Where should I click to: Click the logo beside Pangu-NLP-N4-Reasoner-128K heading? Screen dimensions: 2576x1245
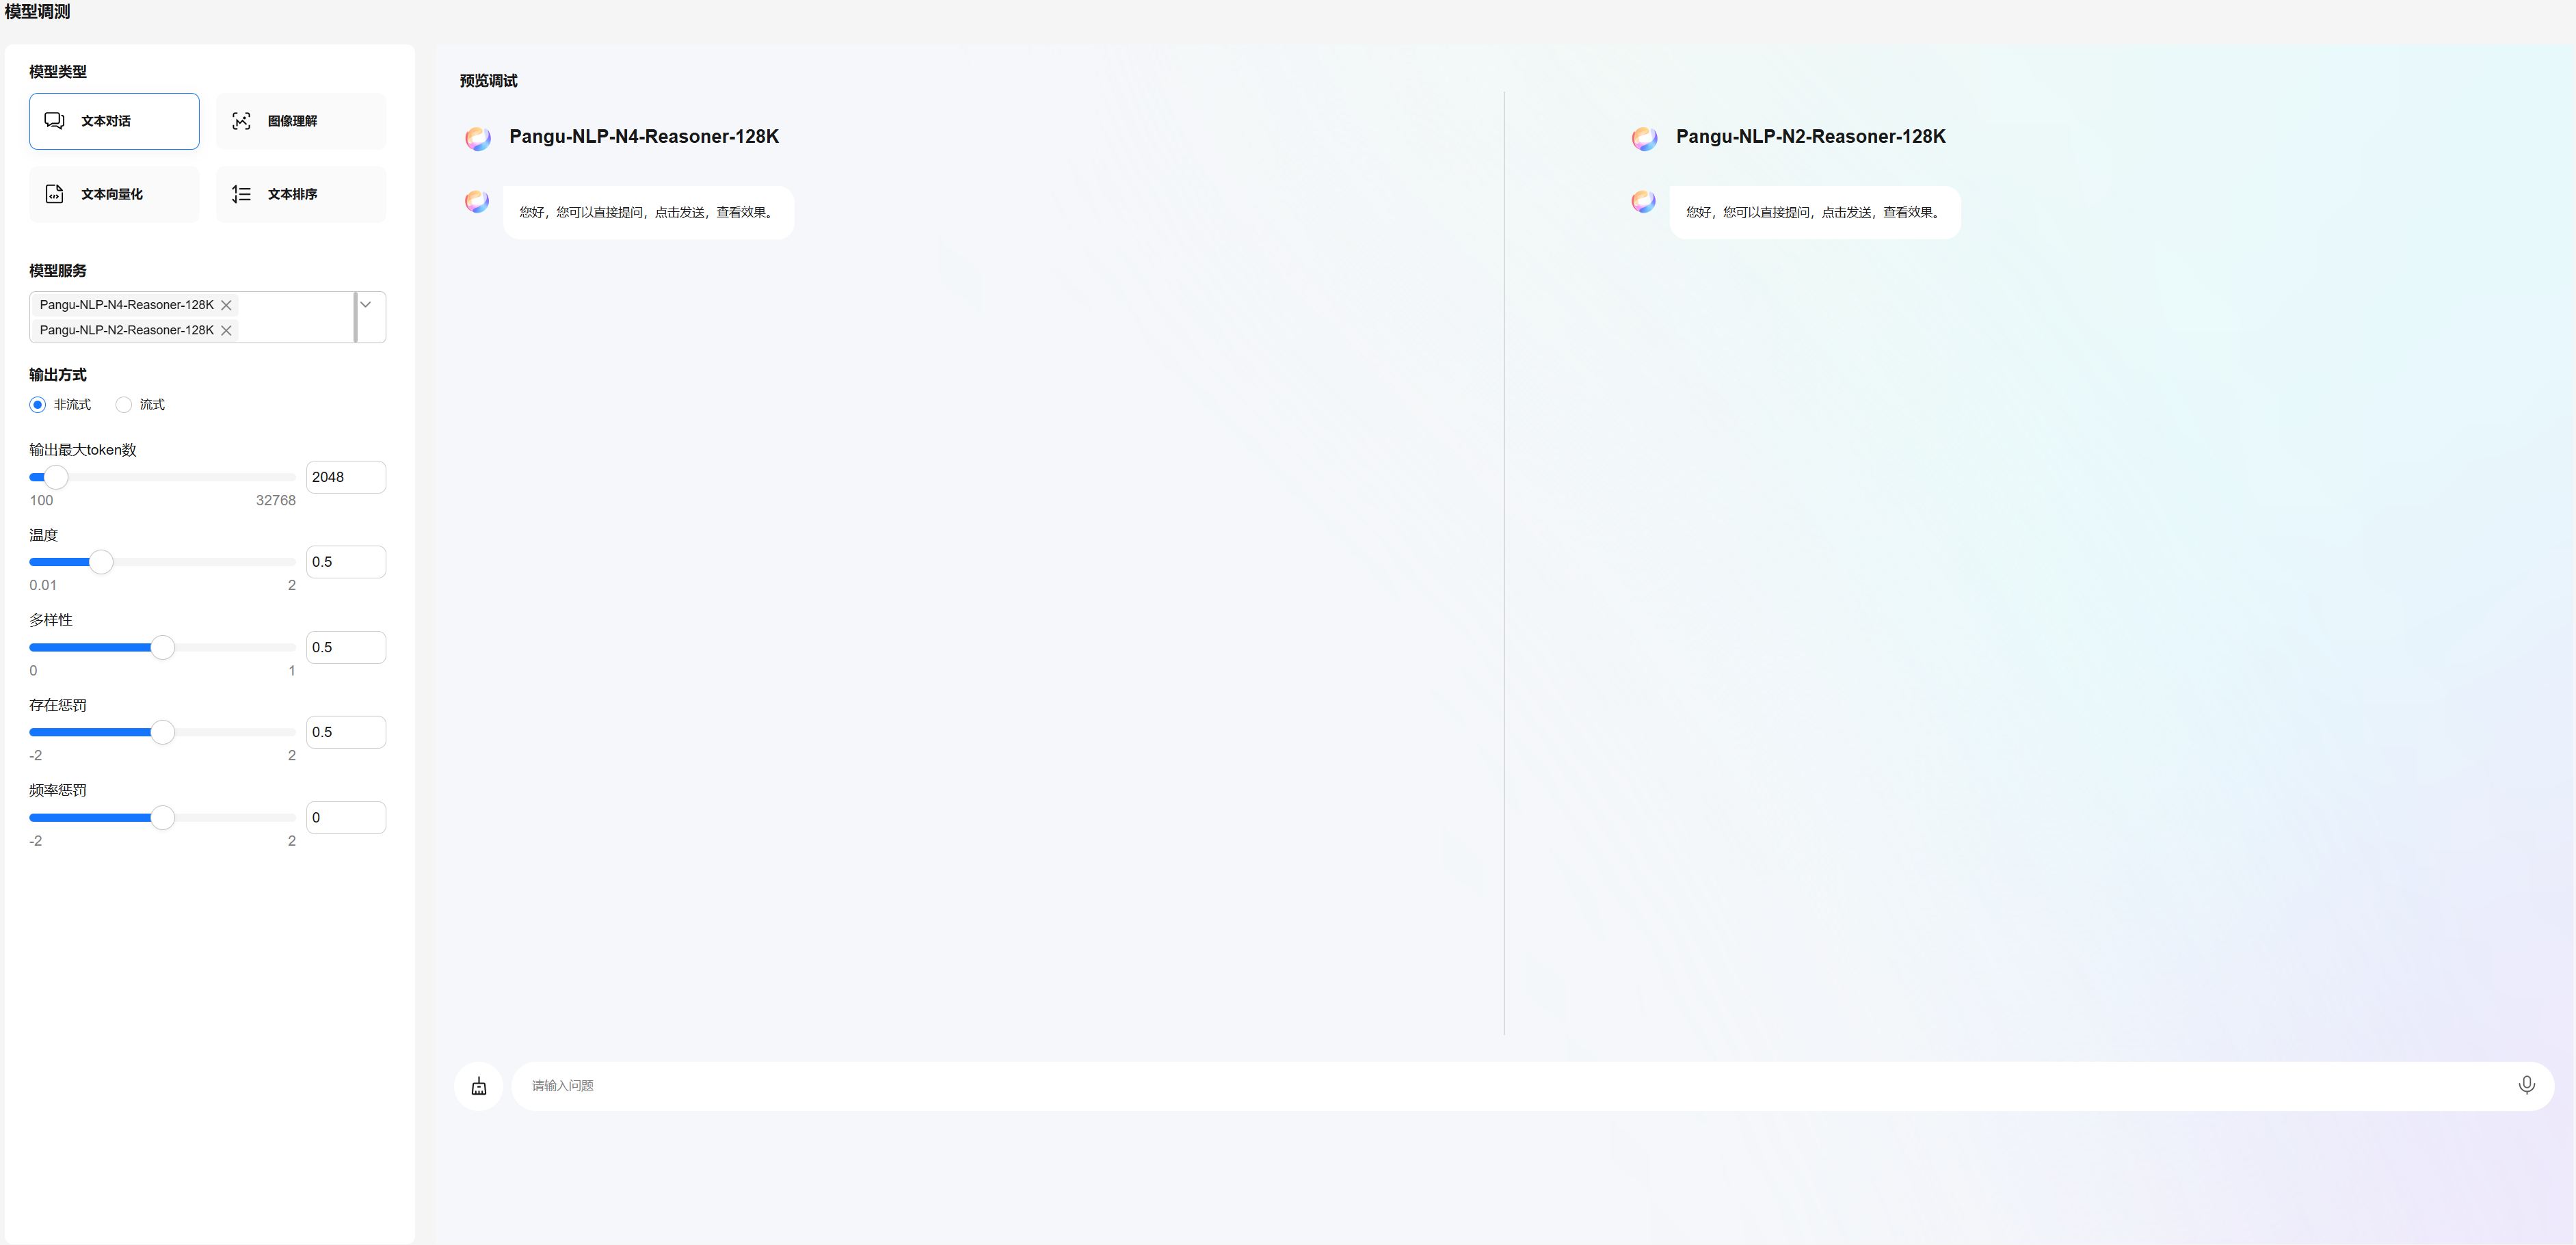pyautogui.click(x=478, y=138)
